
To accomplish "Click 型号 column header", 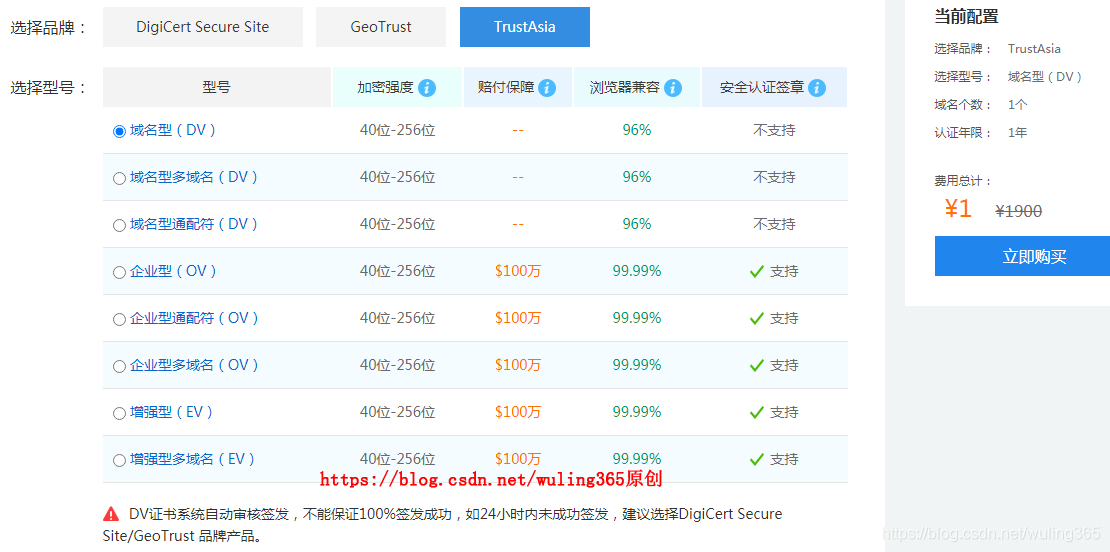I will (x=217, y=87).
